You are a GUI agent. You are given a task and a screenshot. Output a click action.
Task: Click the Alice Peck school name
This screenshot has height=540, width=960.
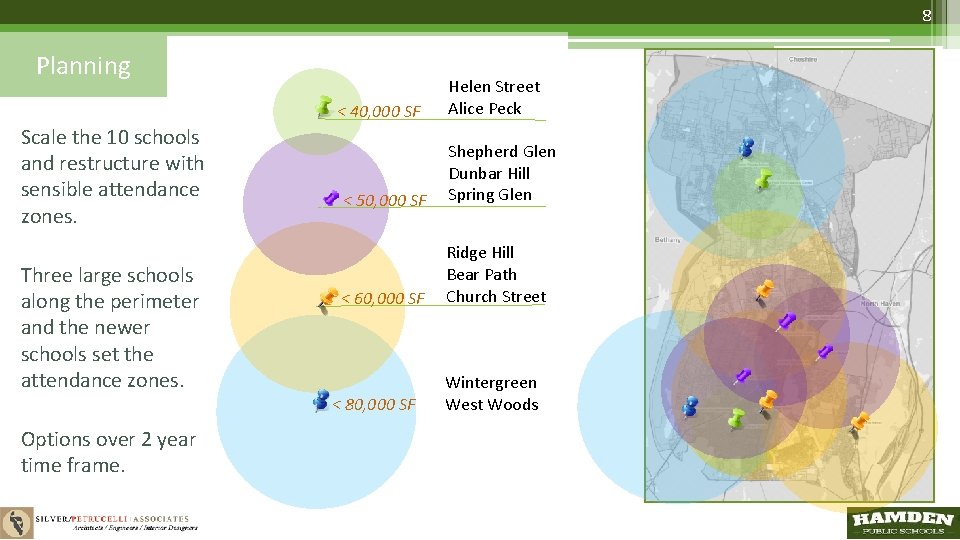point(484,108)
